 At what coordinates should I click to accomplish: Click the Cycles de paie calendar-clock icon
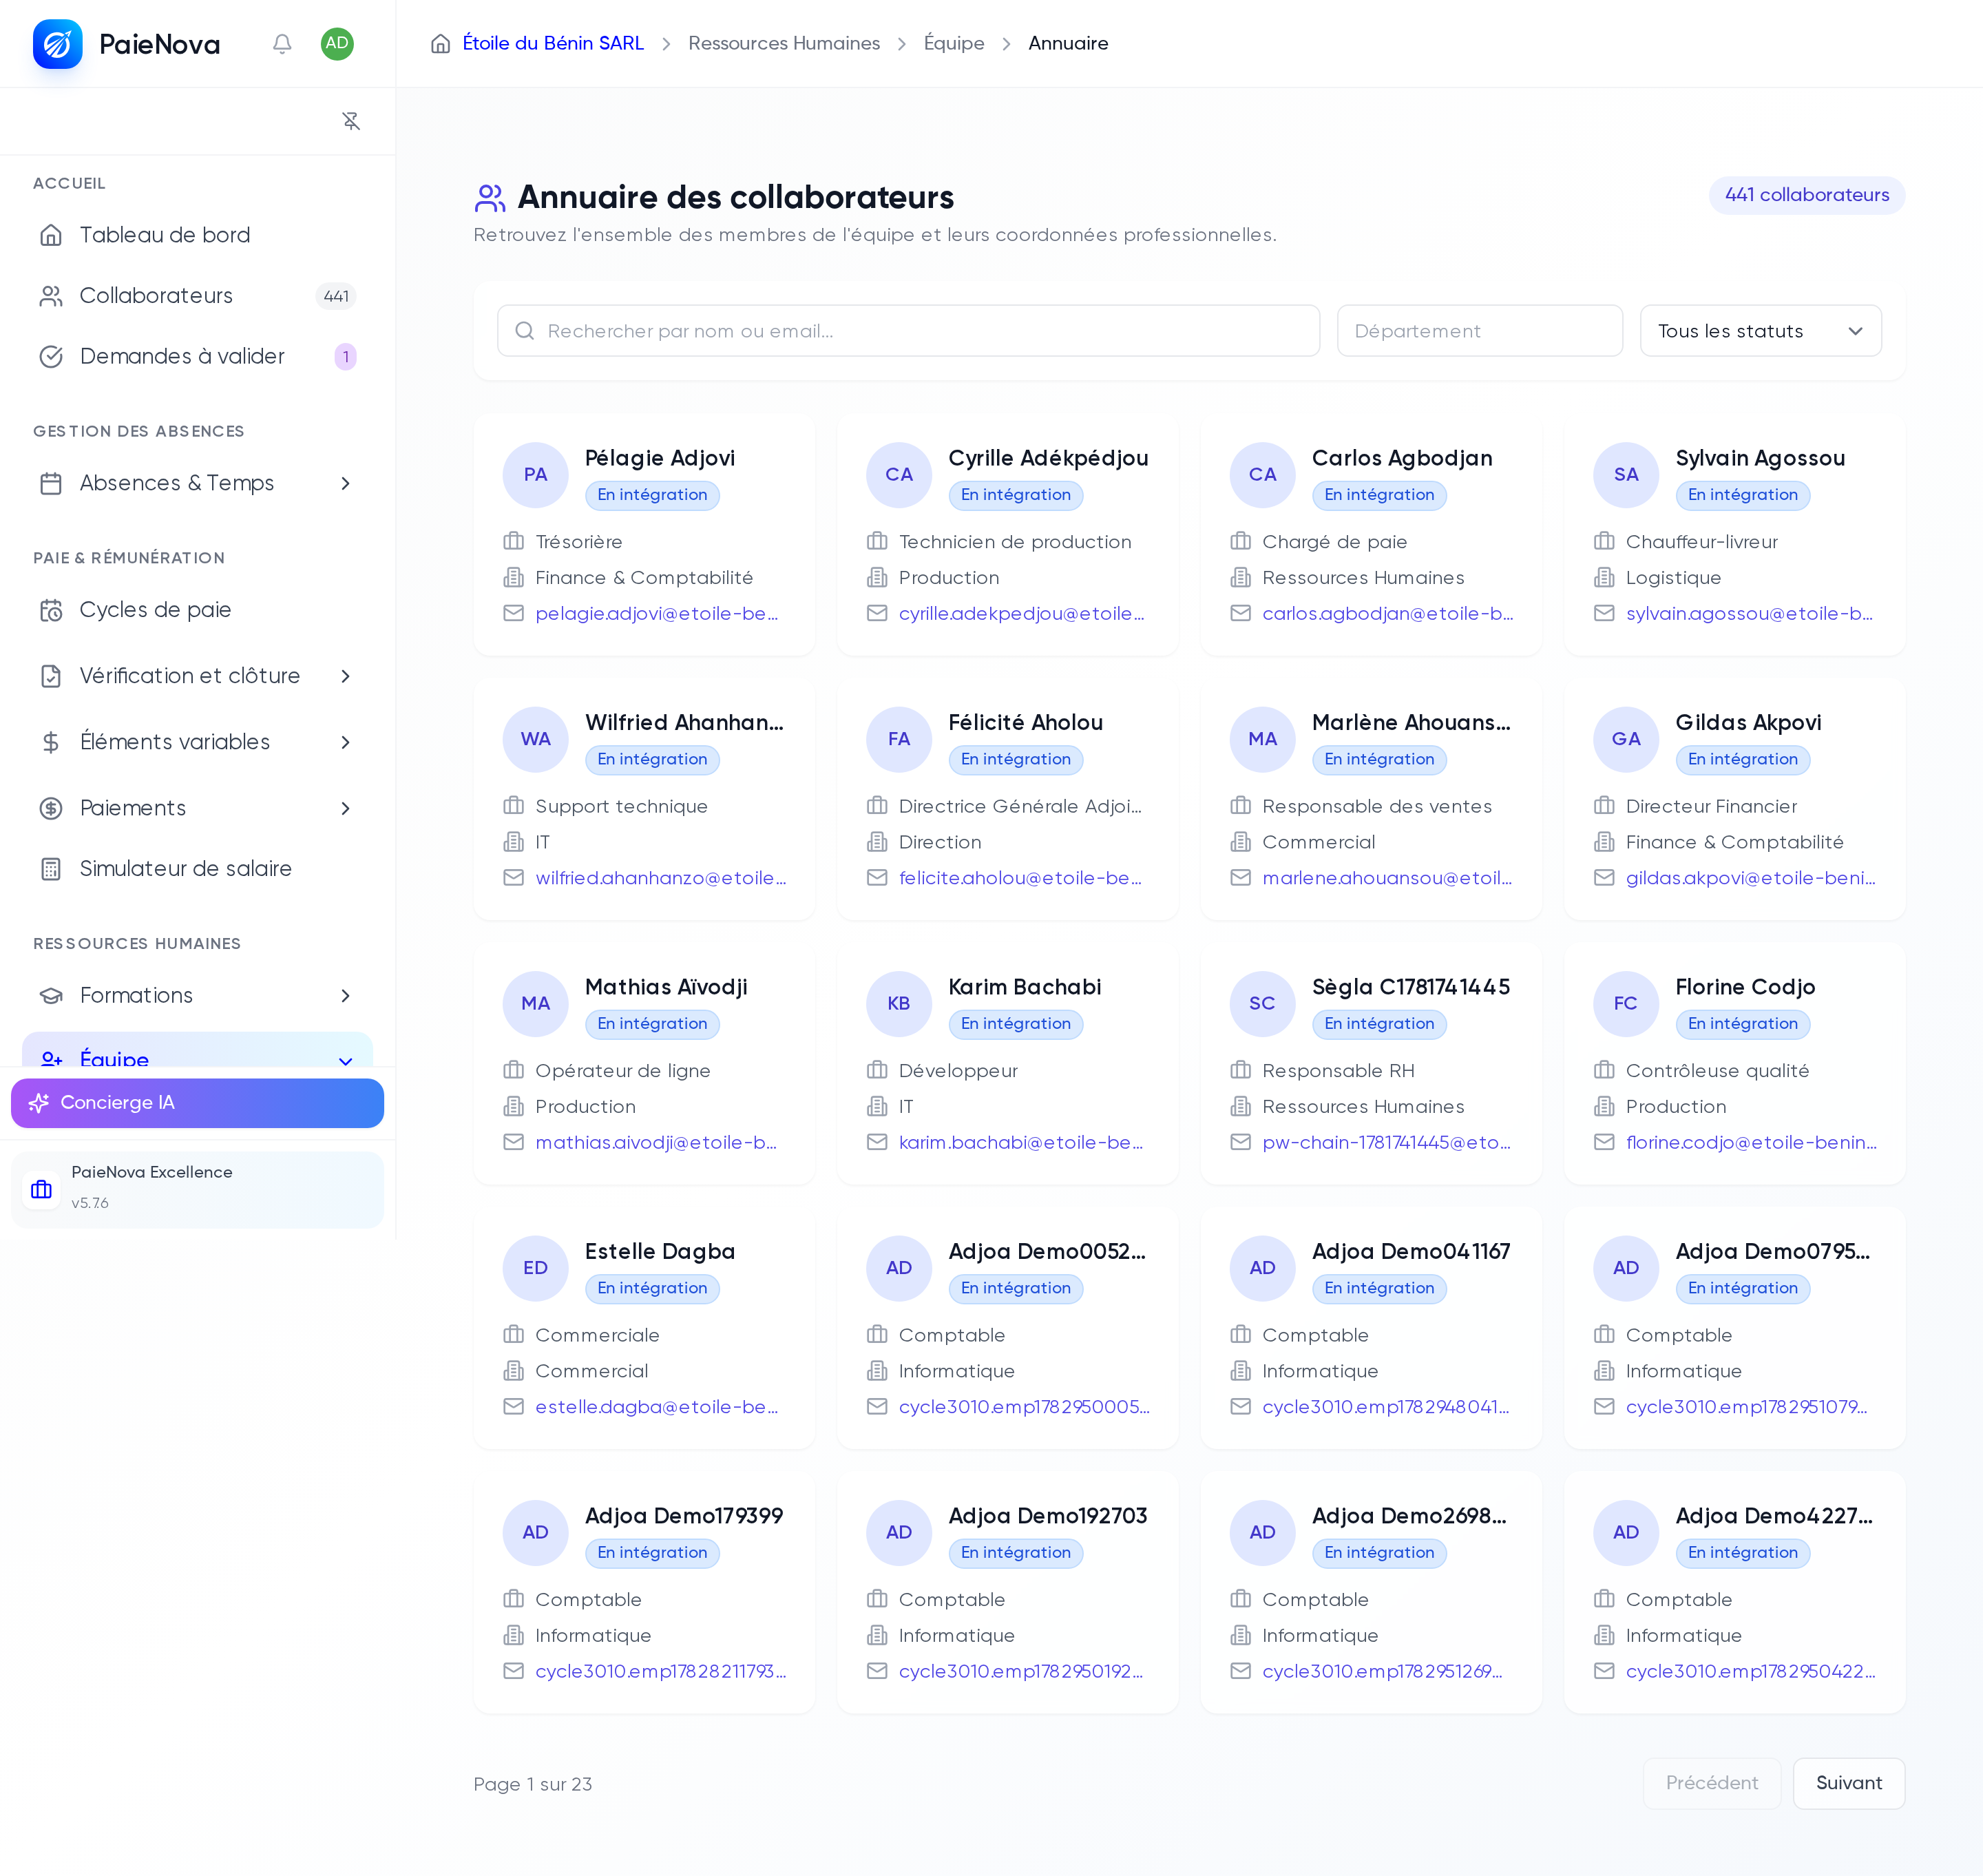(51, 611)
